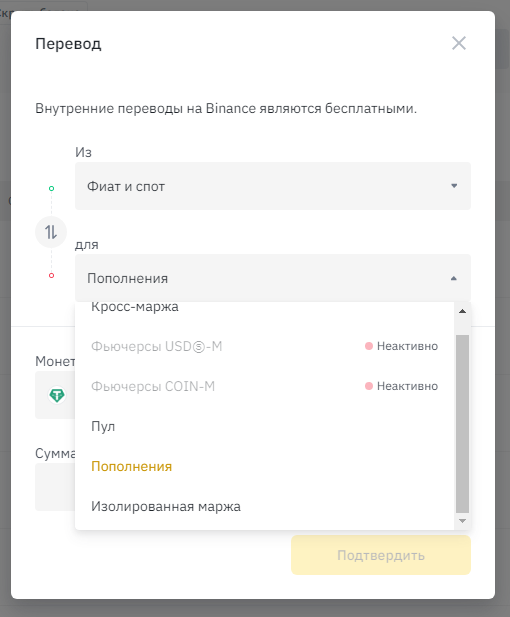
Task: Click the green Tether coin icon
Action: 57,395
